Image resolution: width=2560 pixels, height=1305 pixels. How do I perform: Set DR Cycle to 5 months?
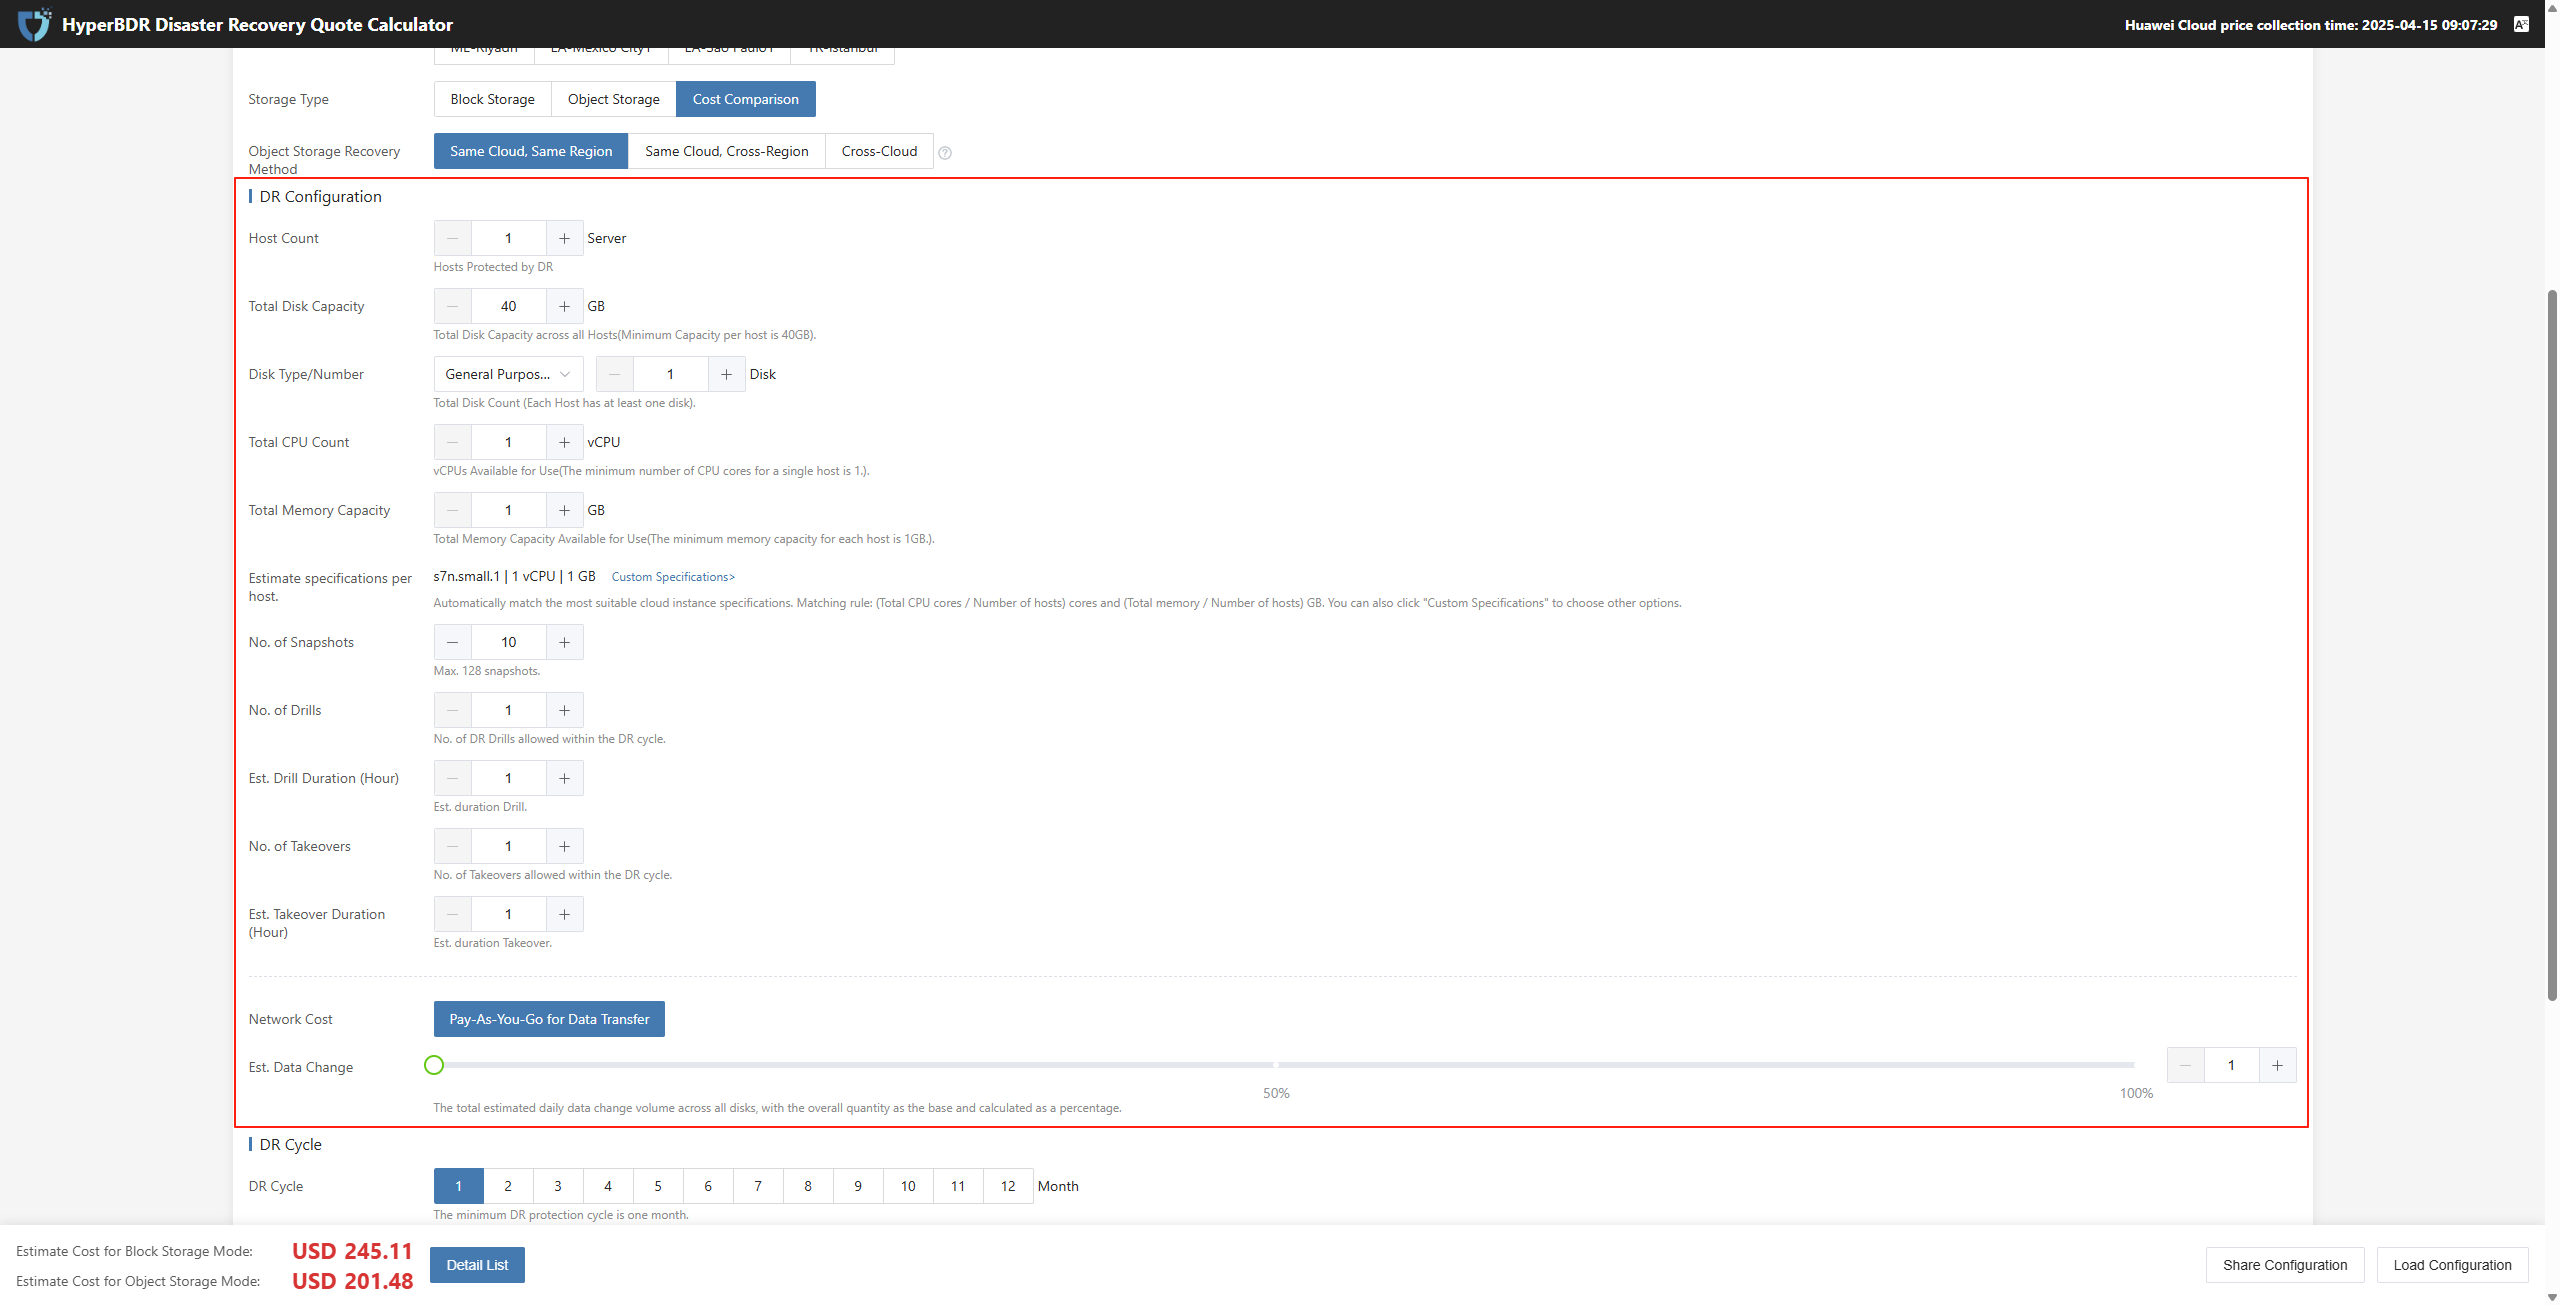[658, 1186]
